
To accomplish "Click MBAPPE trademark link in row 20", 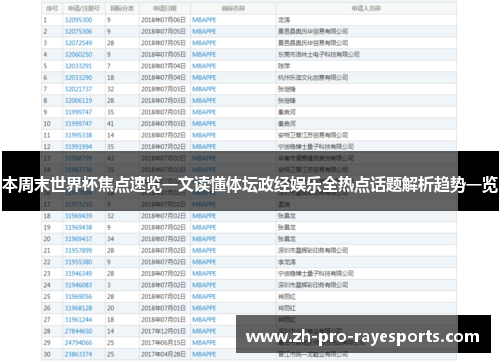I will point(204,239).
